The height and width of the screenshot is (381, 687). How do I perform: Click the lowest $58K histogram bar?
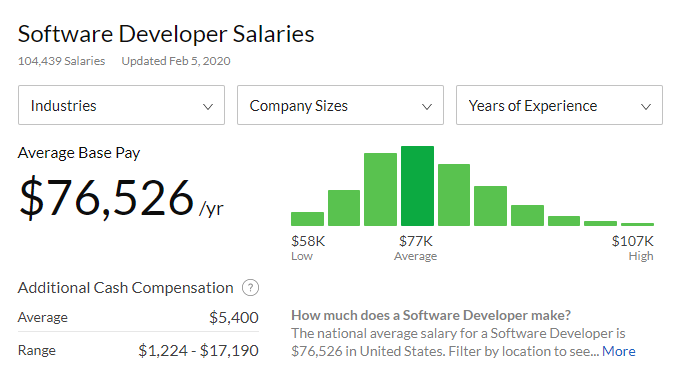[x=308, y=219]
